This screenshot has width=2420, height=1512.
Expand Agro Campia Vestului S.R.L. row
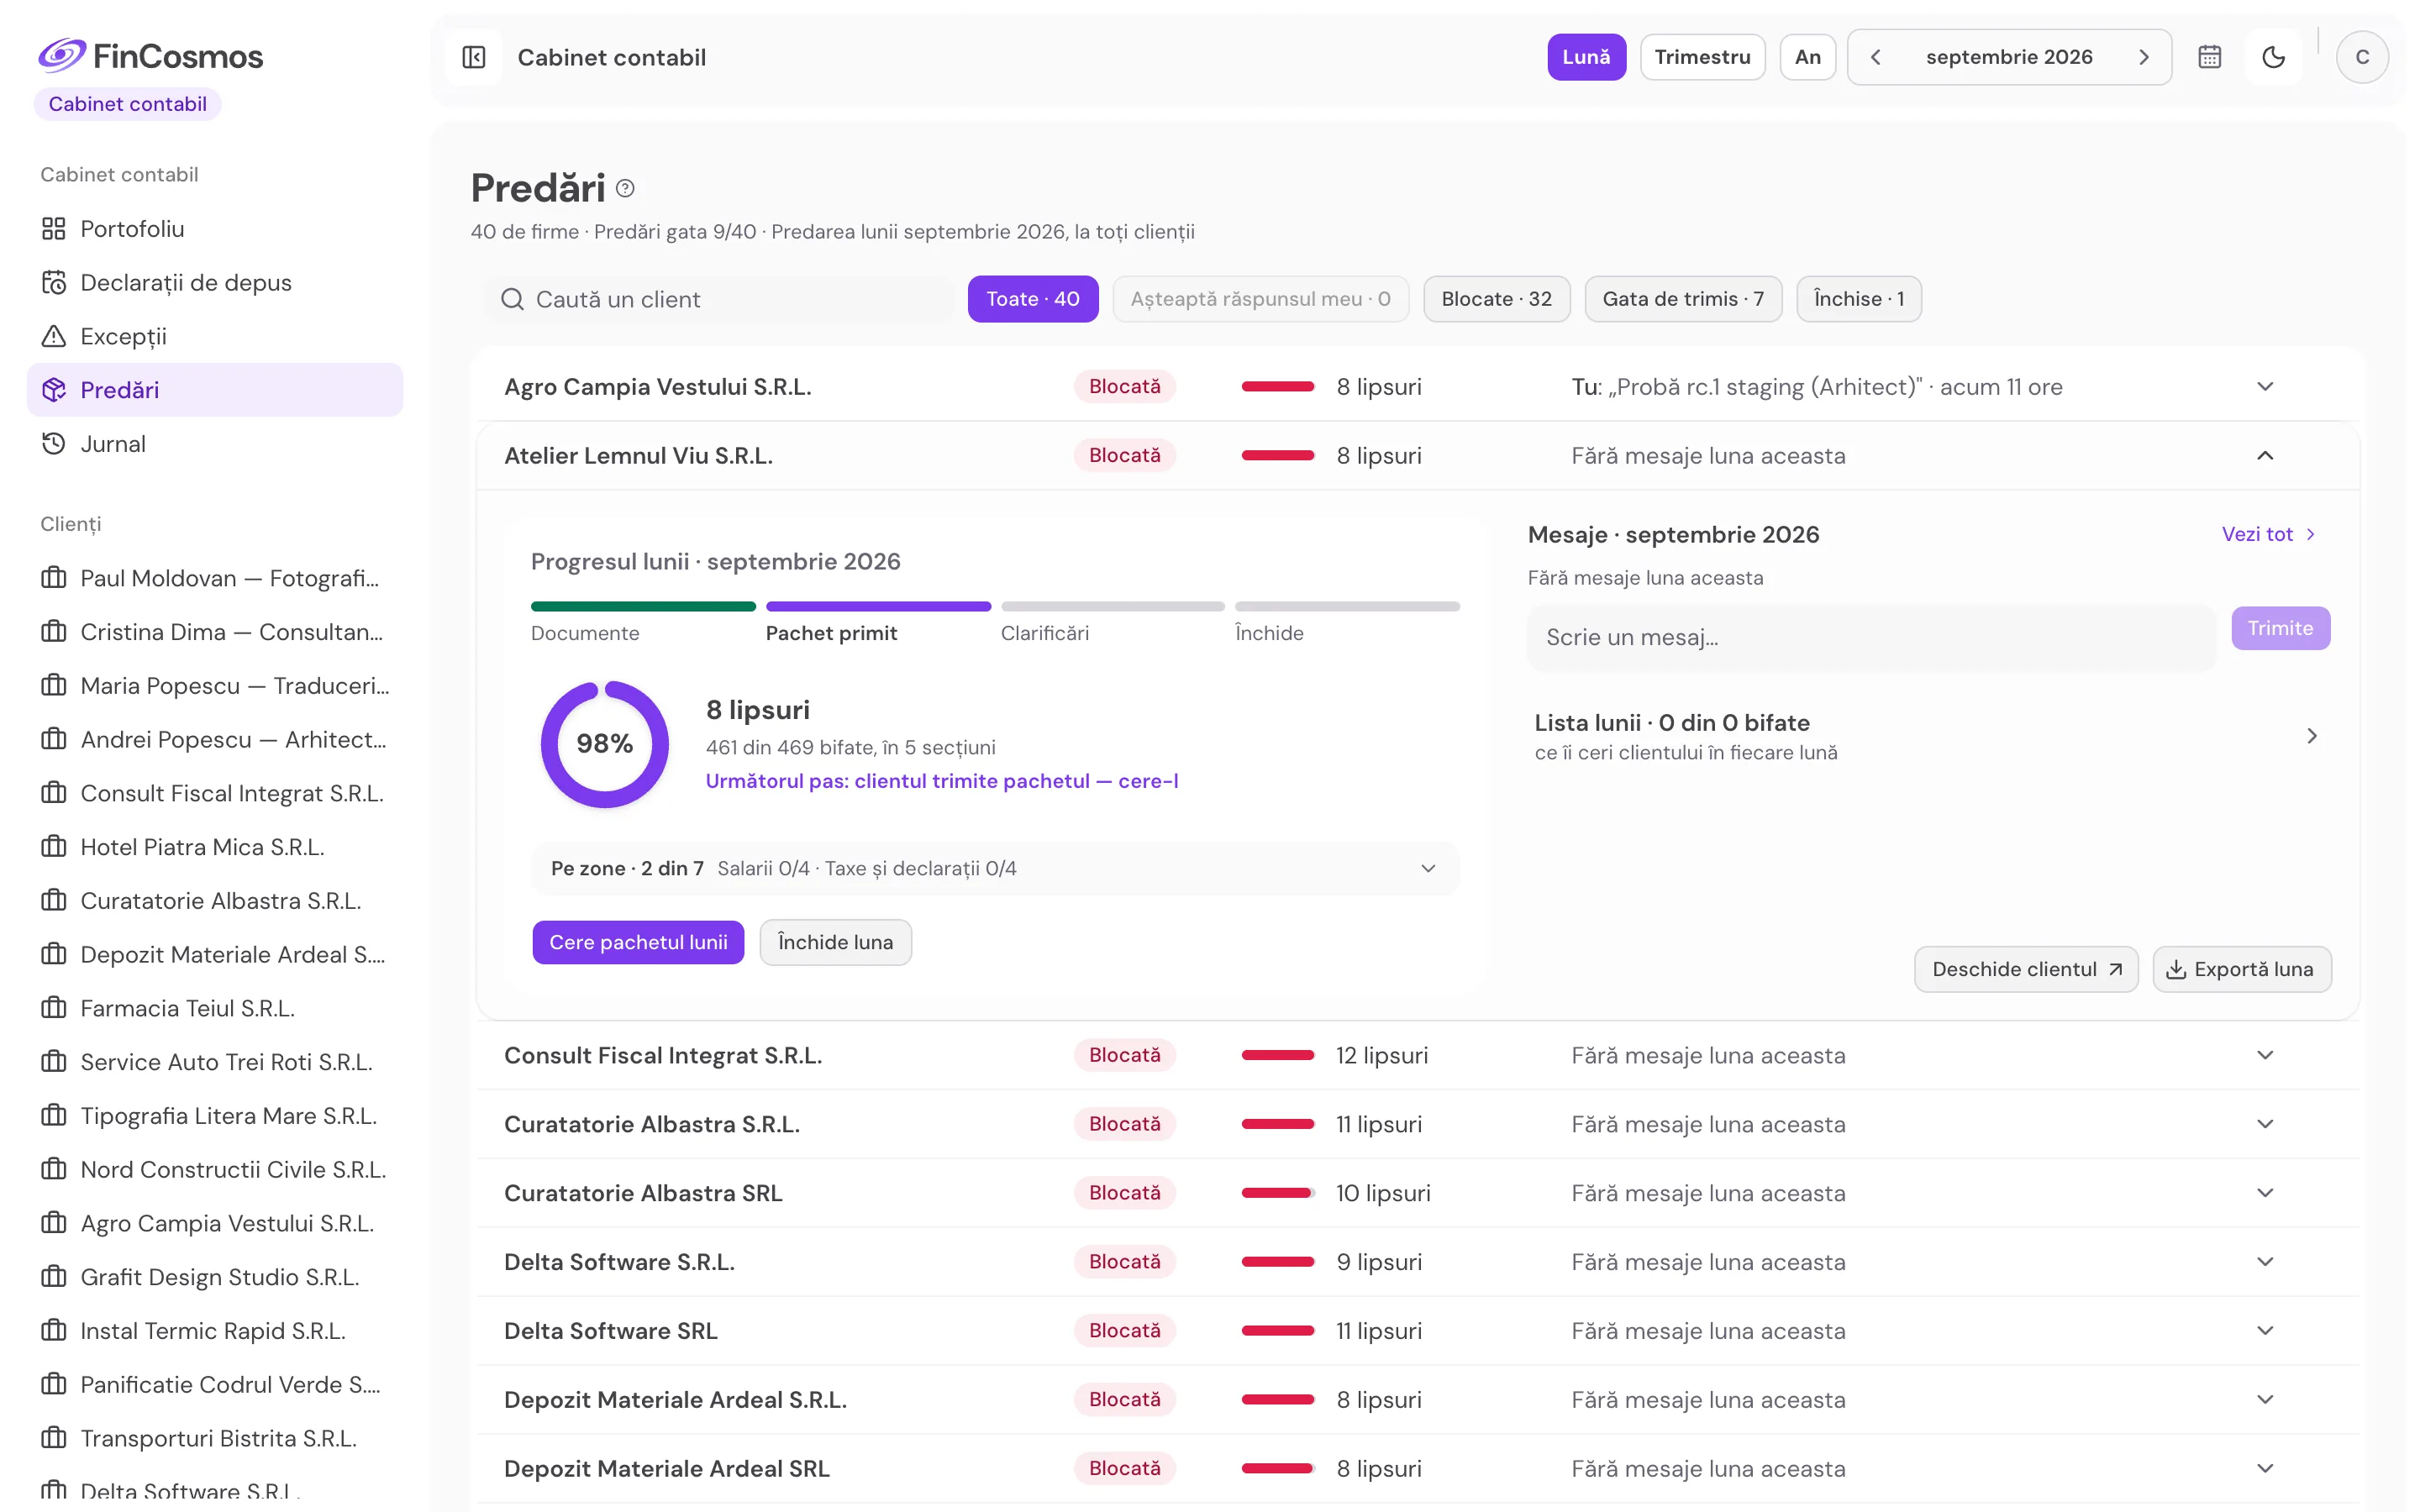[1418, 387]
